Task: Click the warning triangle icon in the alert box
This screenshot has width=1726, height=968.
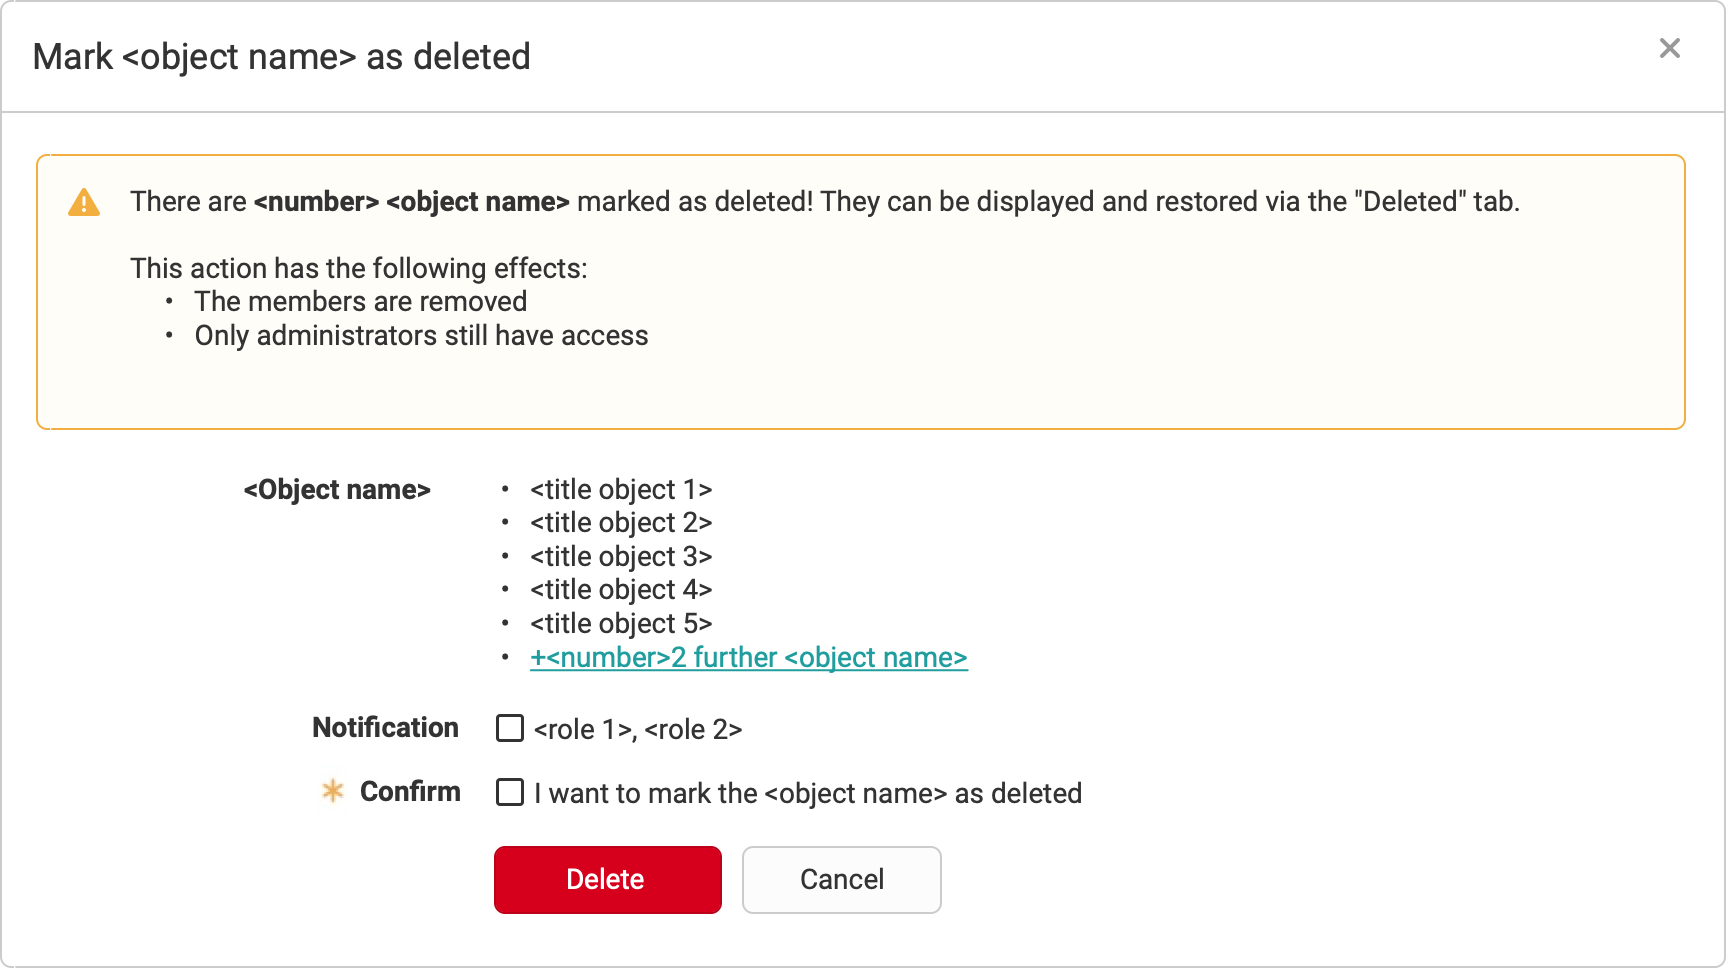Action: [x=85, y=201]
